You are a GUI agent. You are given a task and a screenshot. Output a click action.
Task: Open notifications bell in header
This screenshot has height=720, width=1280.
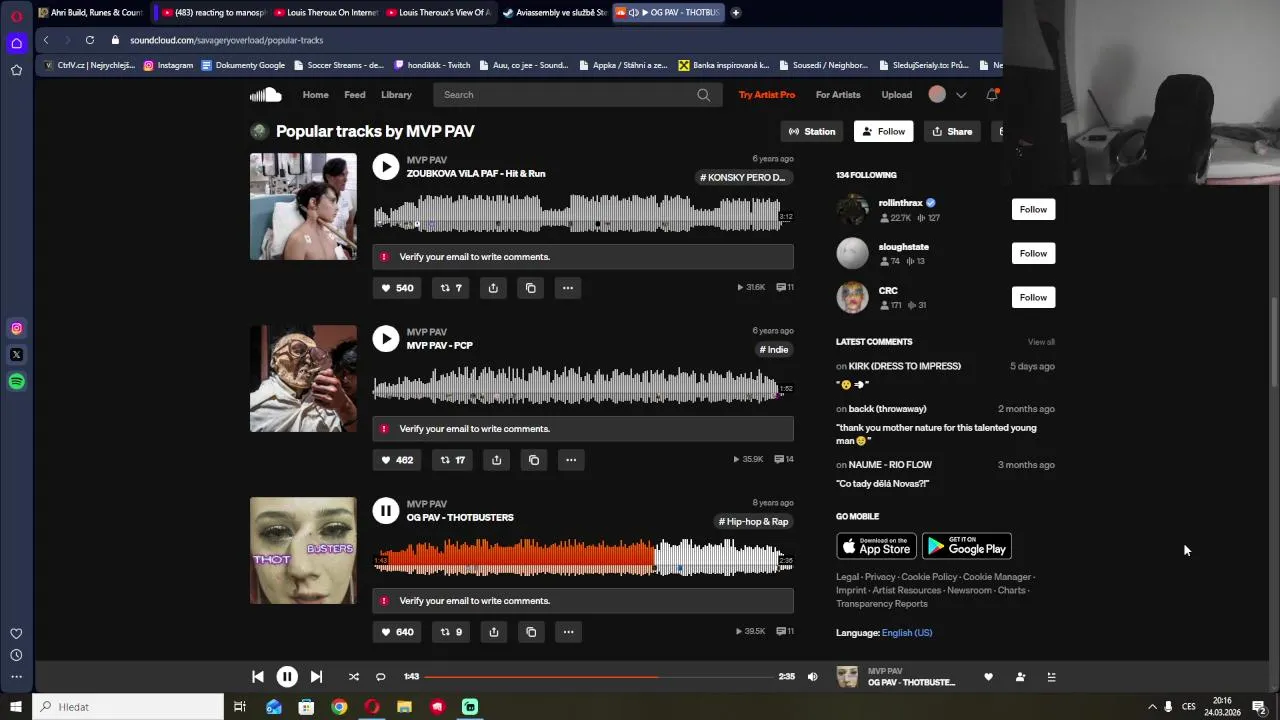click(992, 95)
